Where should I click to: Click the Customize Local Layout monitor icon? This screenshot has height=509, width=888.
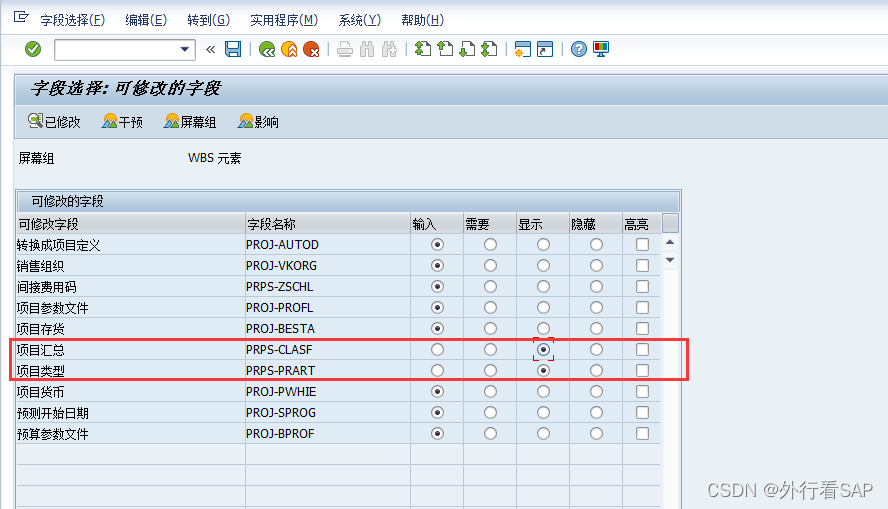[601, 49]
